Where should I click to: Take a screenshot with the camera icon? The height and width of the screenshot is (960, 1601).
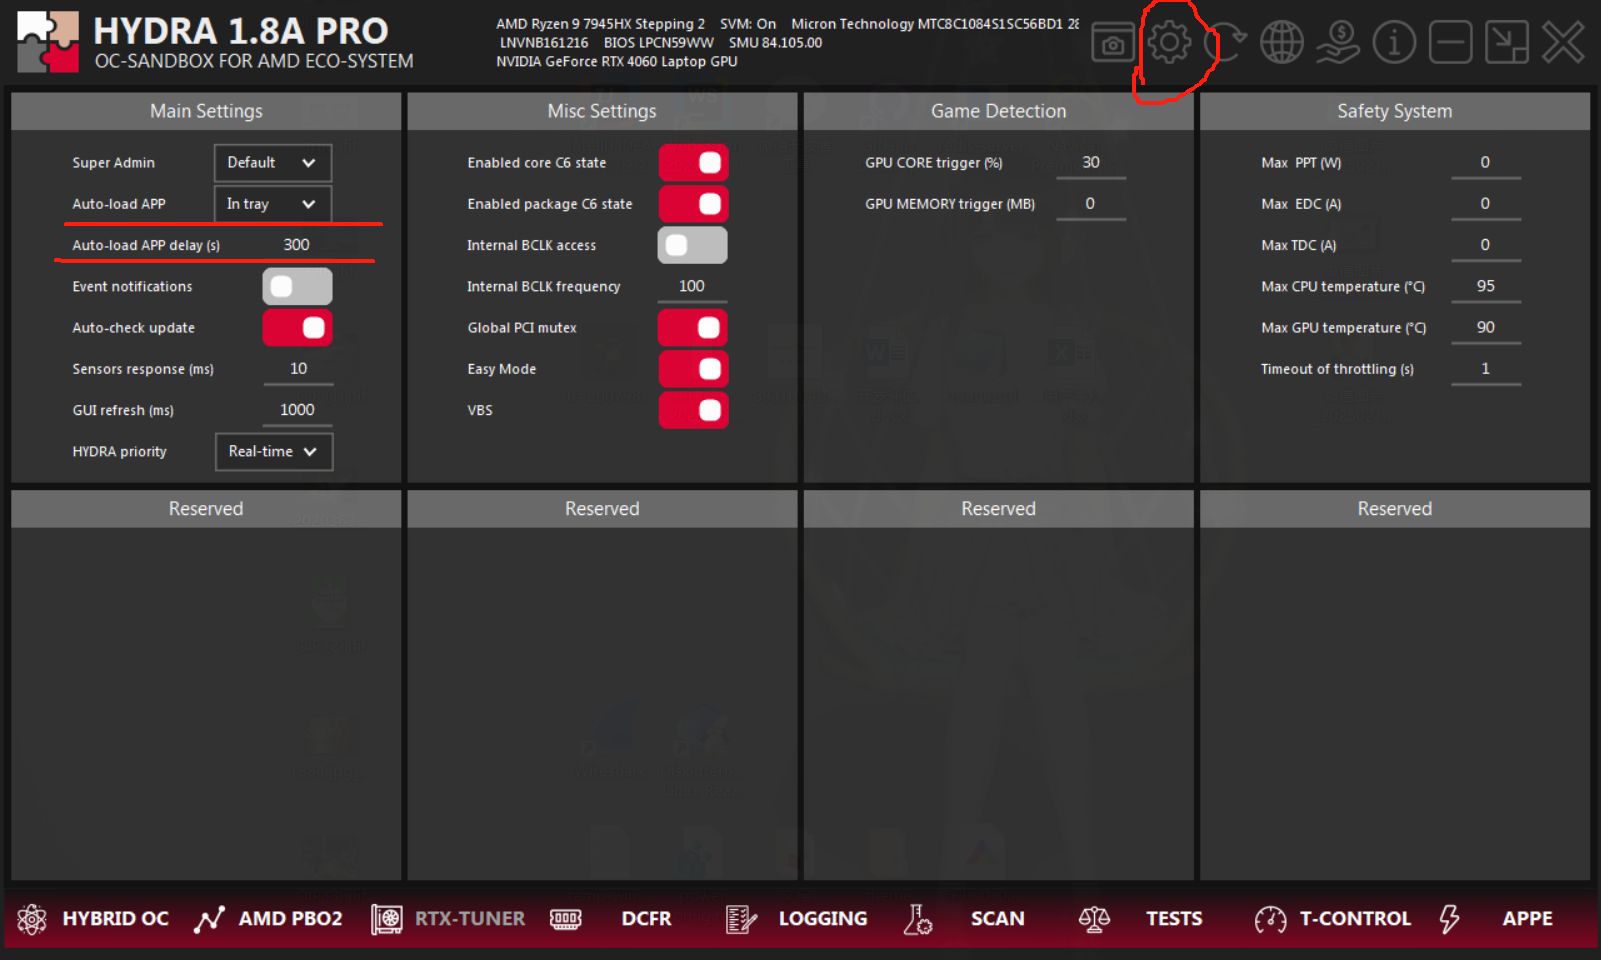1112,43
